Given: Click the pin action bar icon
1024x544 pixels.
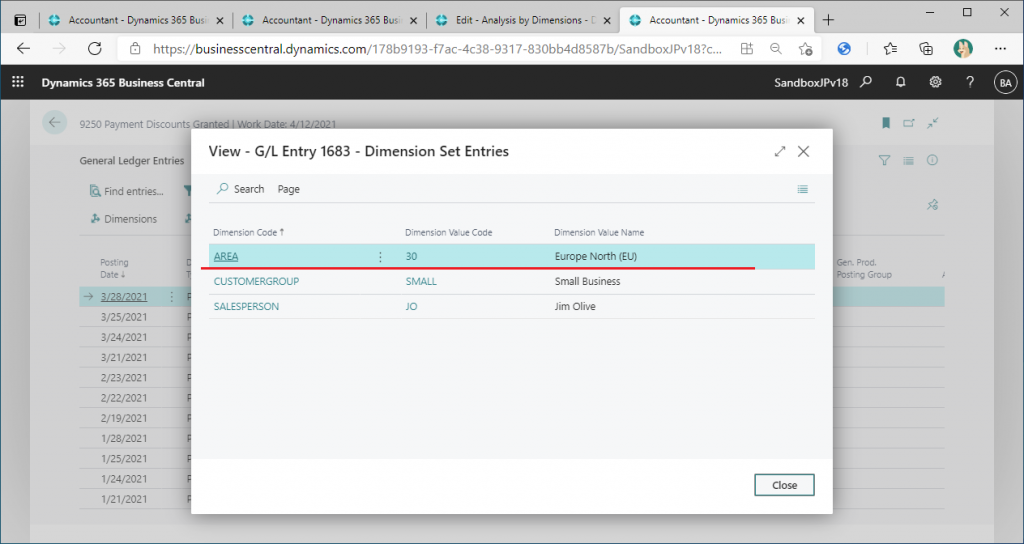Looking at the screenshot, I should pos(933,205).
